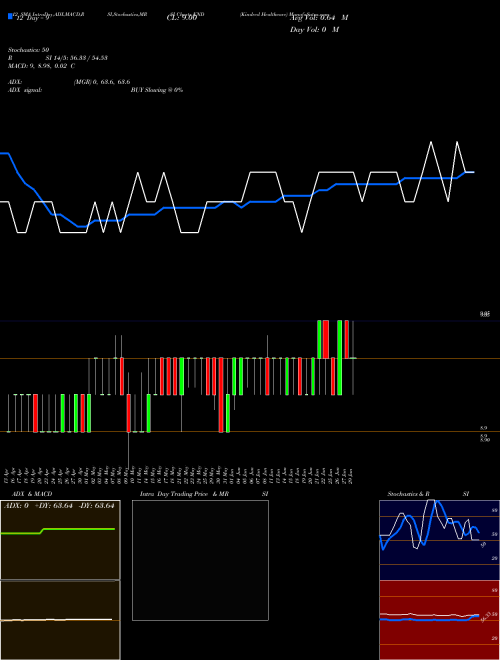500x660 pixels.
Task: Click the 'SI 14/3: 36.33 / 54.53' value
Action: [x=77, y=58]
